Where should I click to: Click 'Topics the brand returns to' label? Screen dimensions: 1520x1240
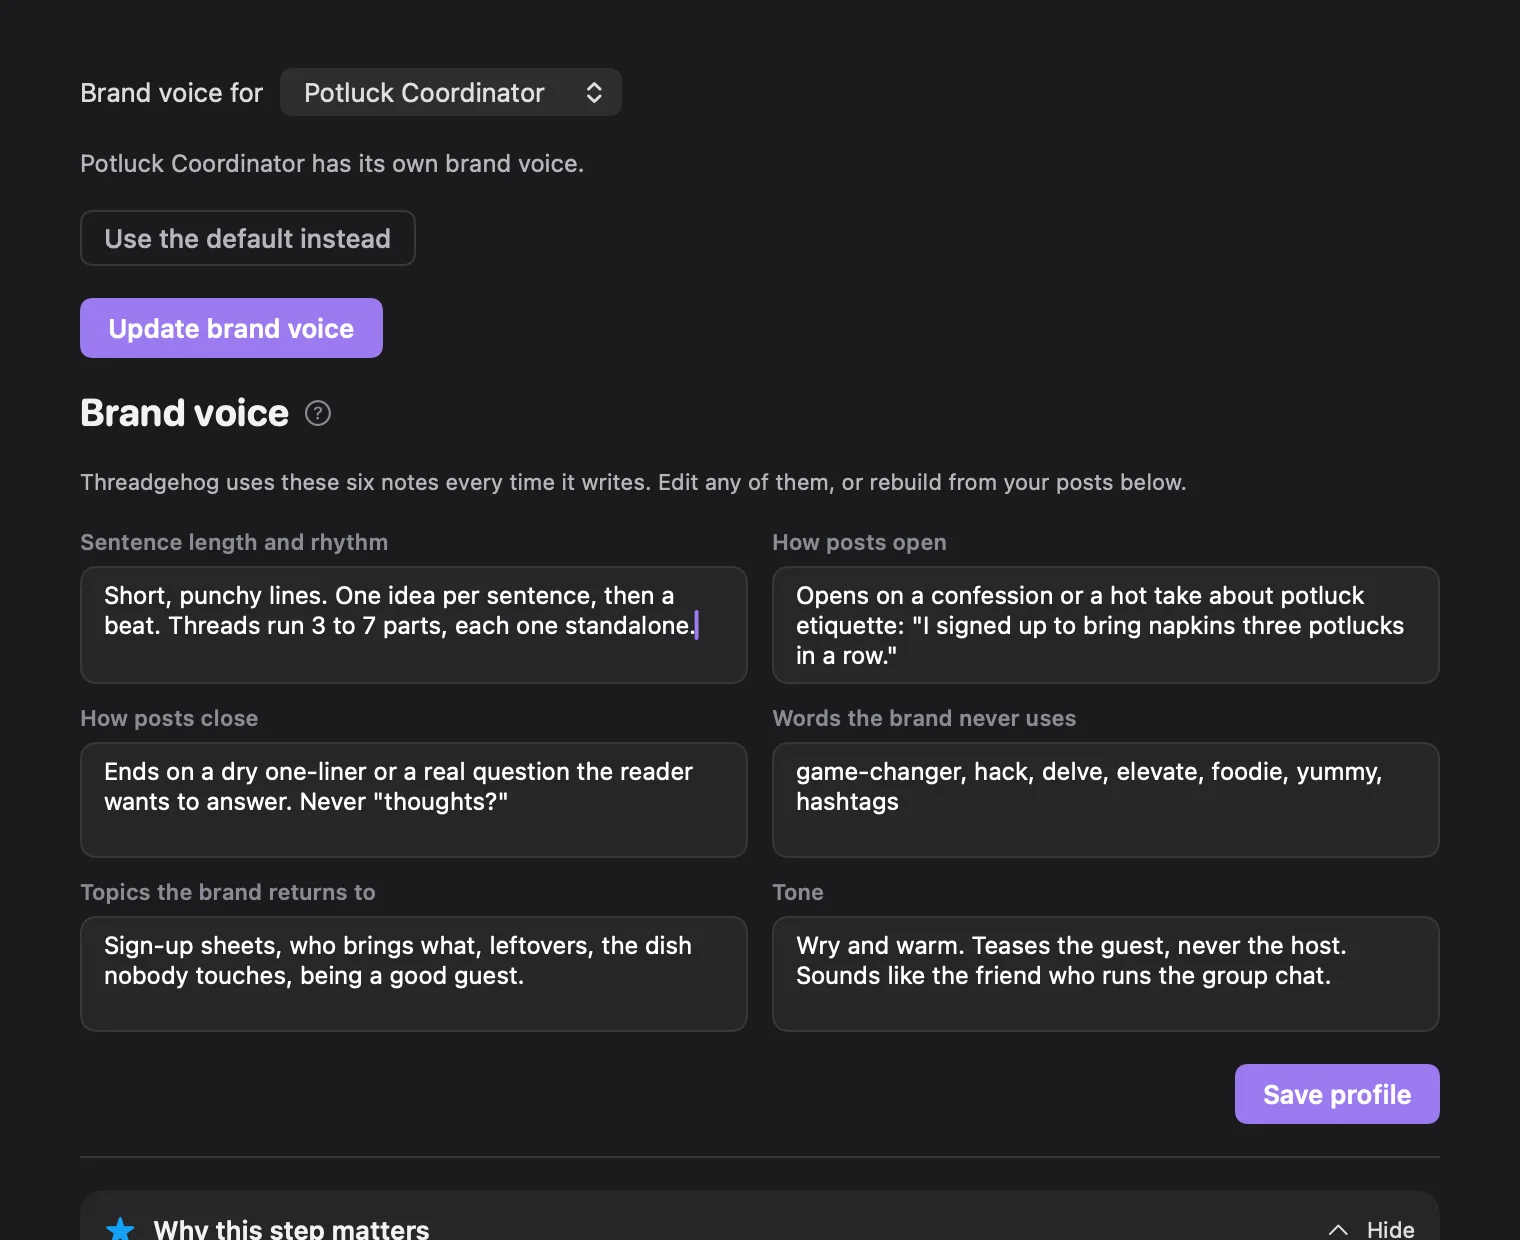[x=228, y=892]
